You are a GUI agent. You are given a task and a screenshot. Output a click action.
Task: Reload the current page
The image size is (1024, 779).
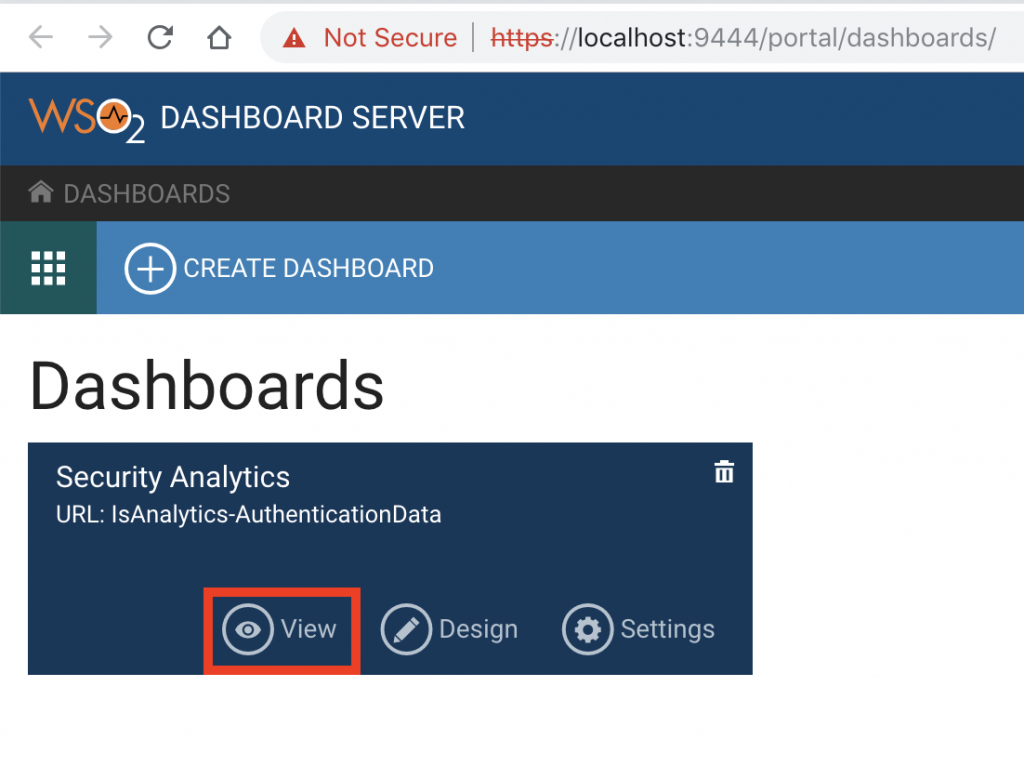pyautogui.click(x=160, y=38)
